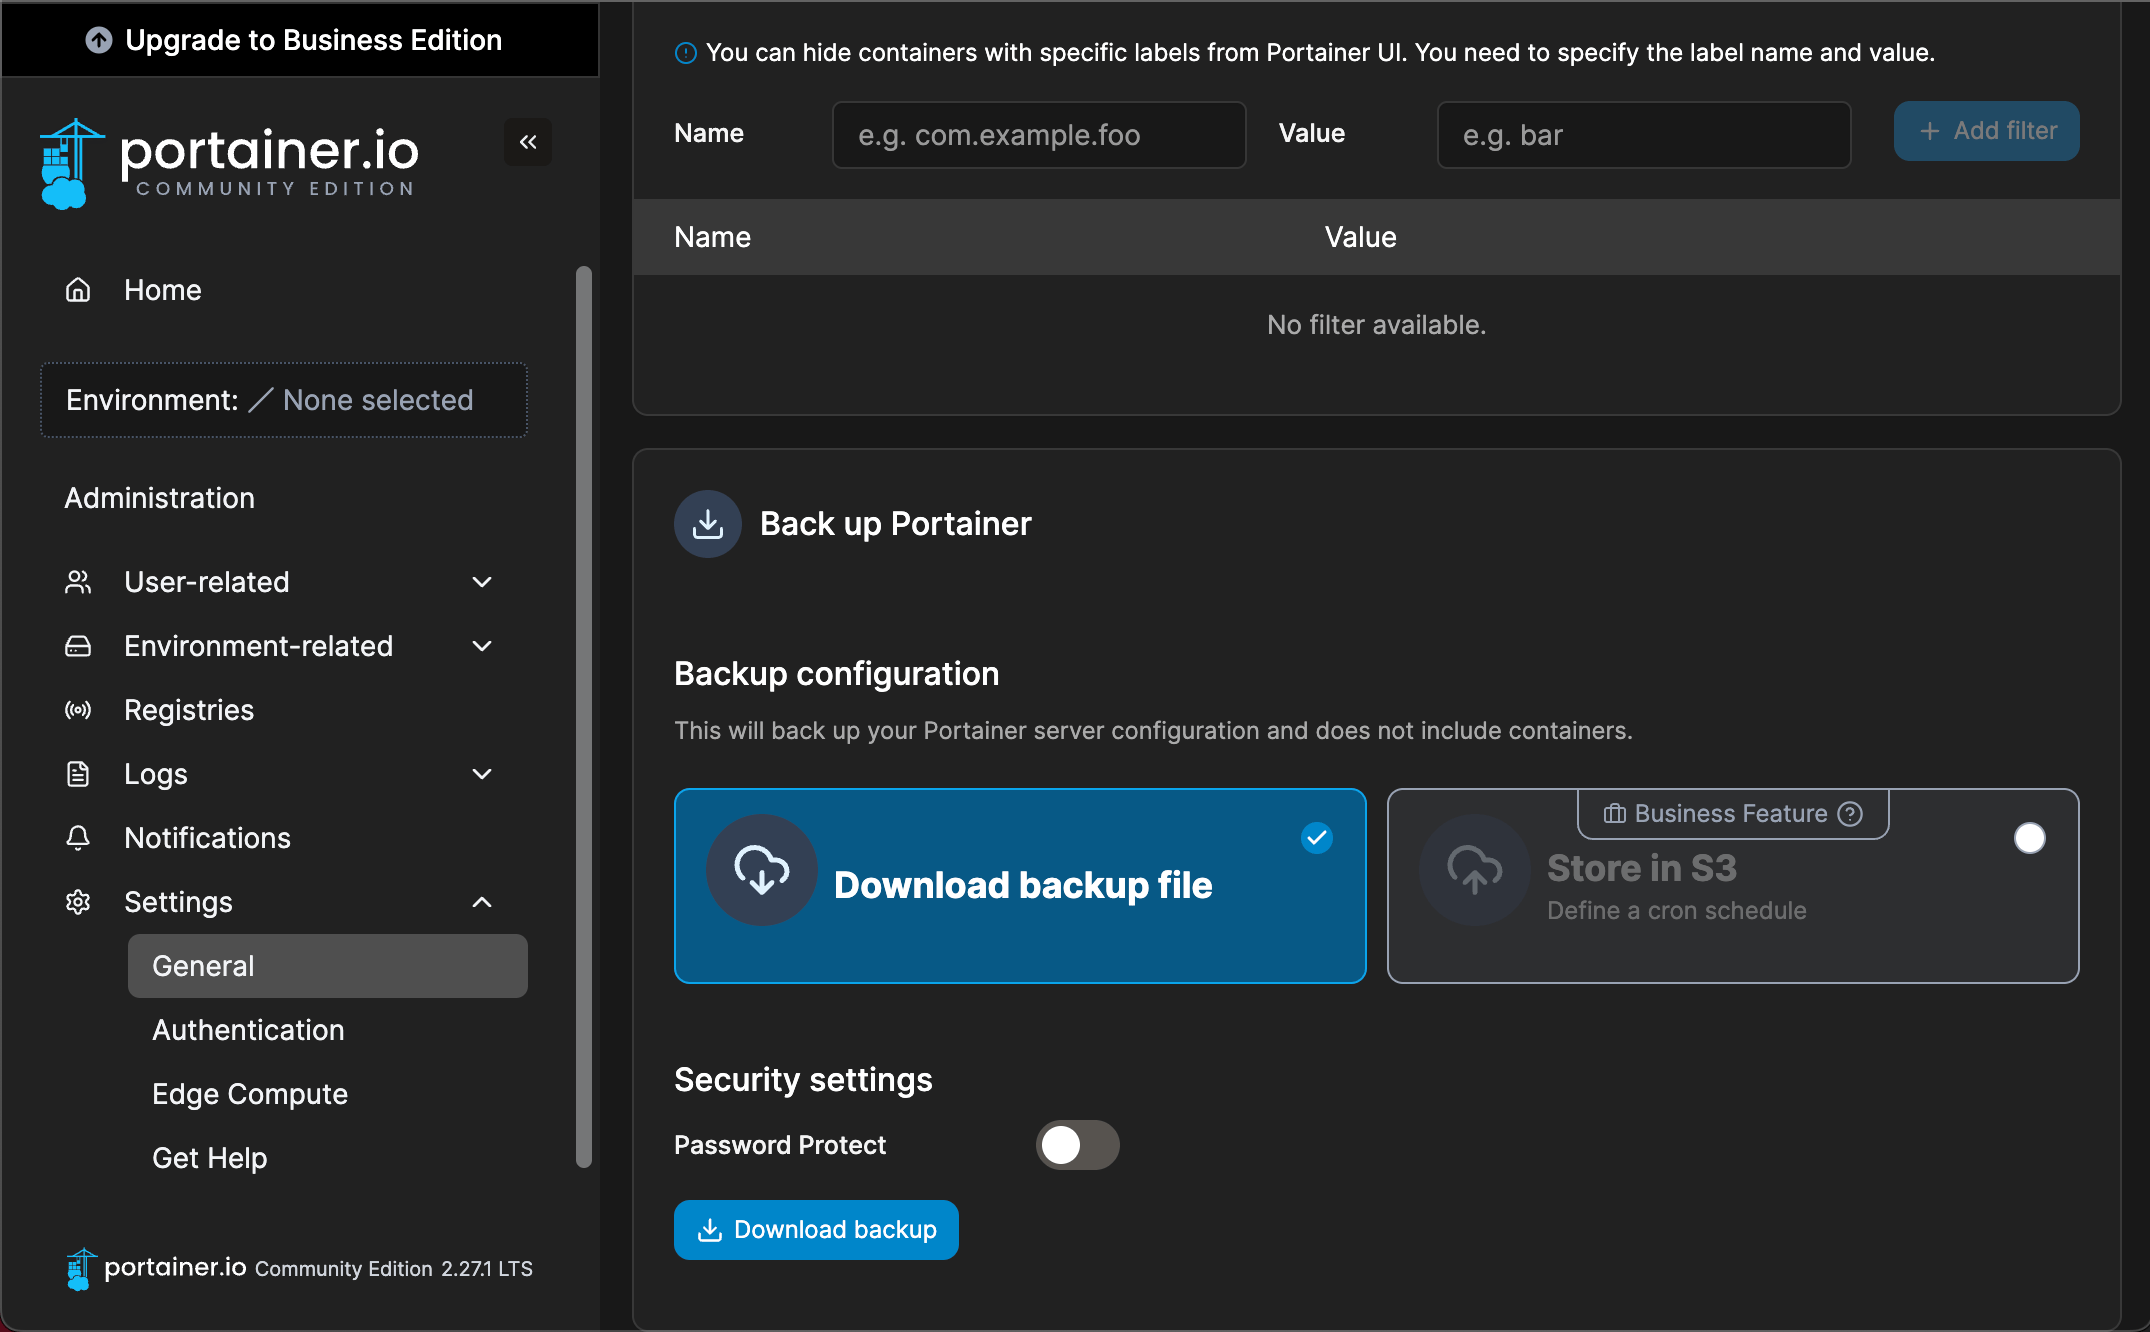Click the Home house icon
2150x1332 pixels.
(78, 290)
